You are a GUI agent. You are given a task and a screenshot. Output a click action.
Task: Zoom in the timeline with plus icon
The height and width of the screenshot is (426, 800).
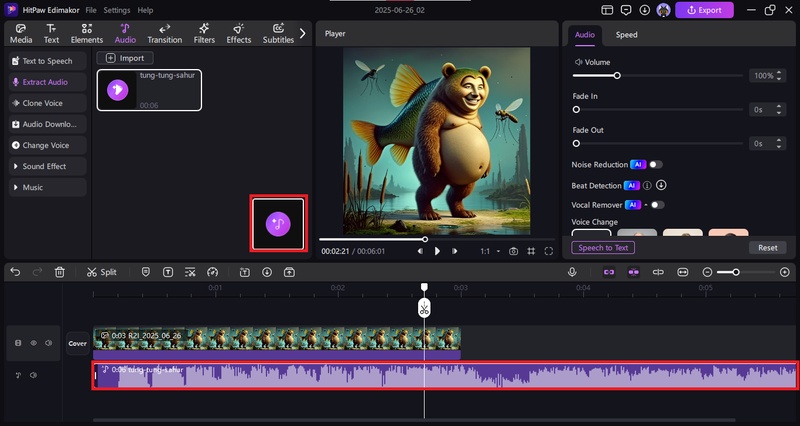pyautogui.click(x=785, y=272)
